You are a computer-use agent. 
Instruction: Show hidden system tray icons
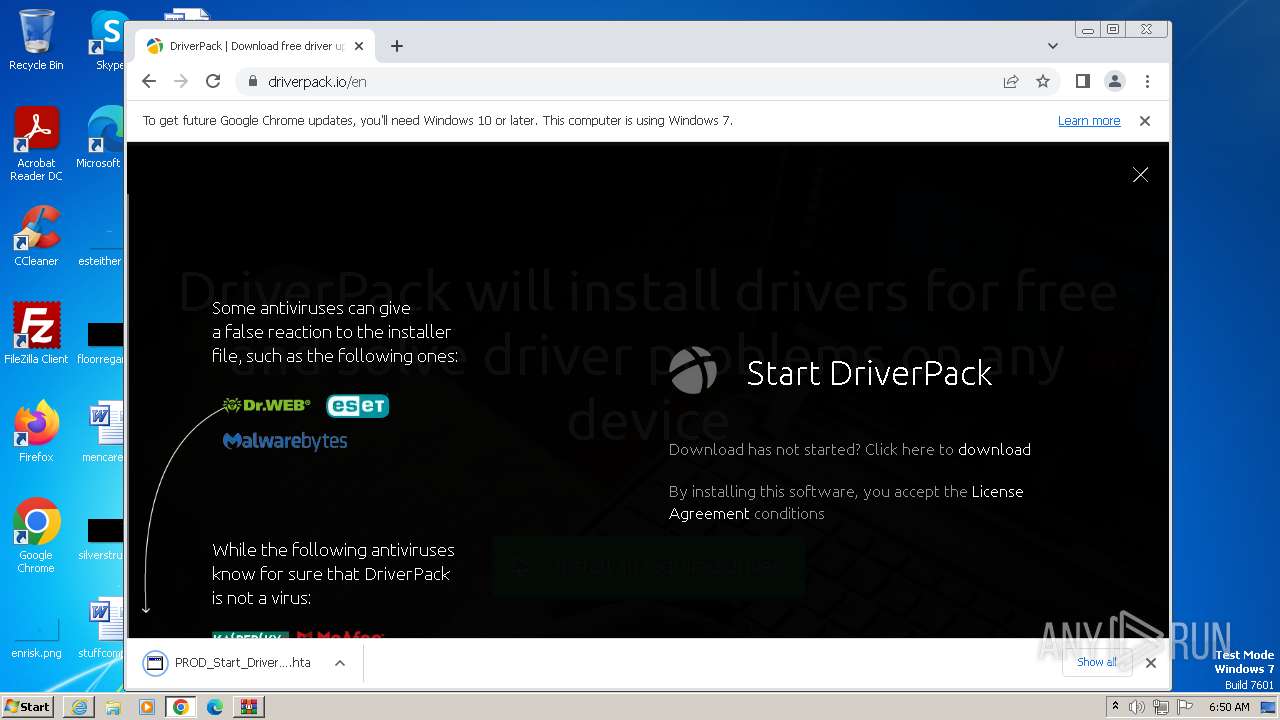coord(1116,706)
